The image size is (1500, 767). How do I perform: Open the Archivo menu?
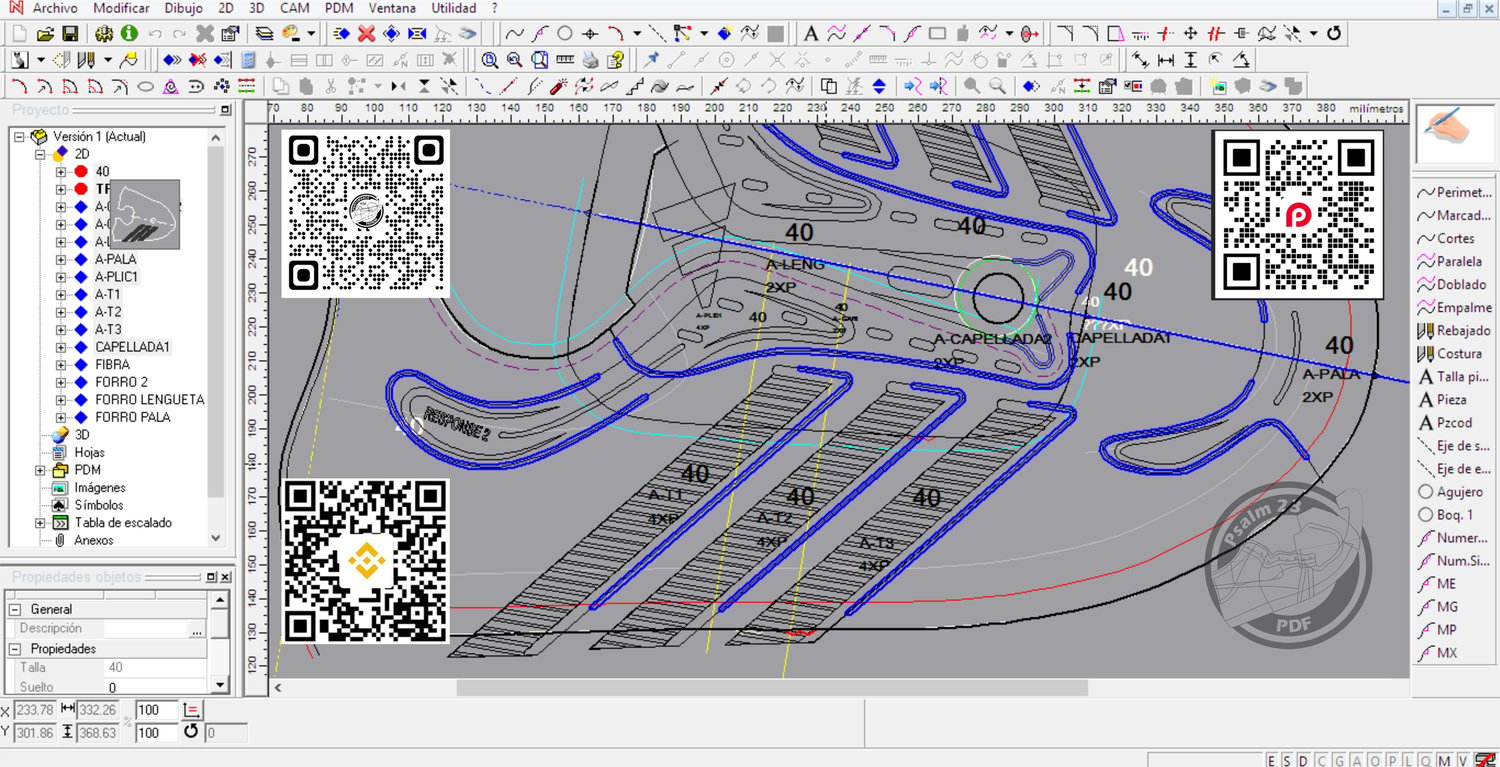[55, 8]
